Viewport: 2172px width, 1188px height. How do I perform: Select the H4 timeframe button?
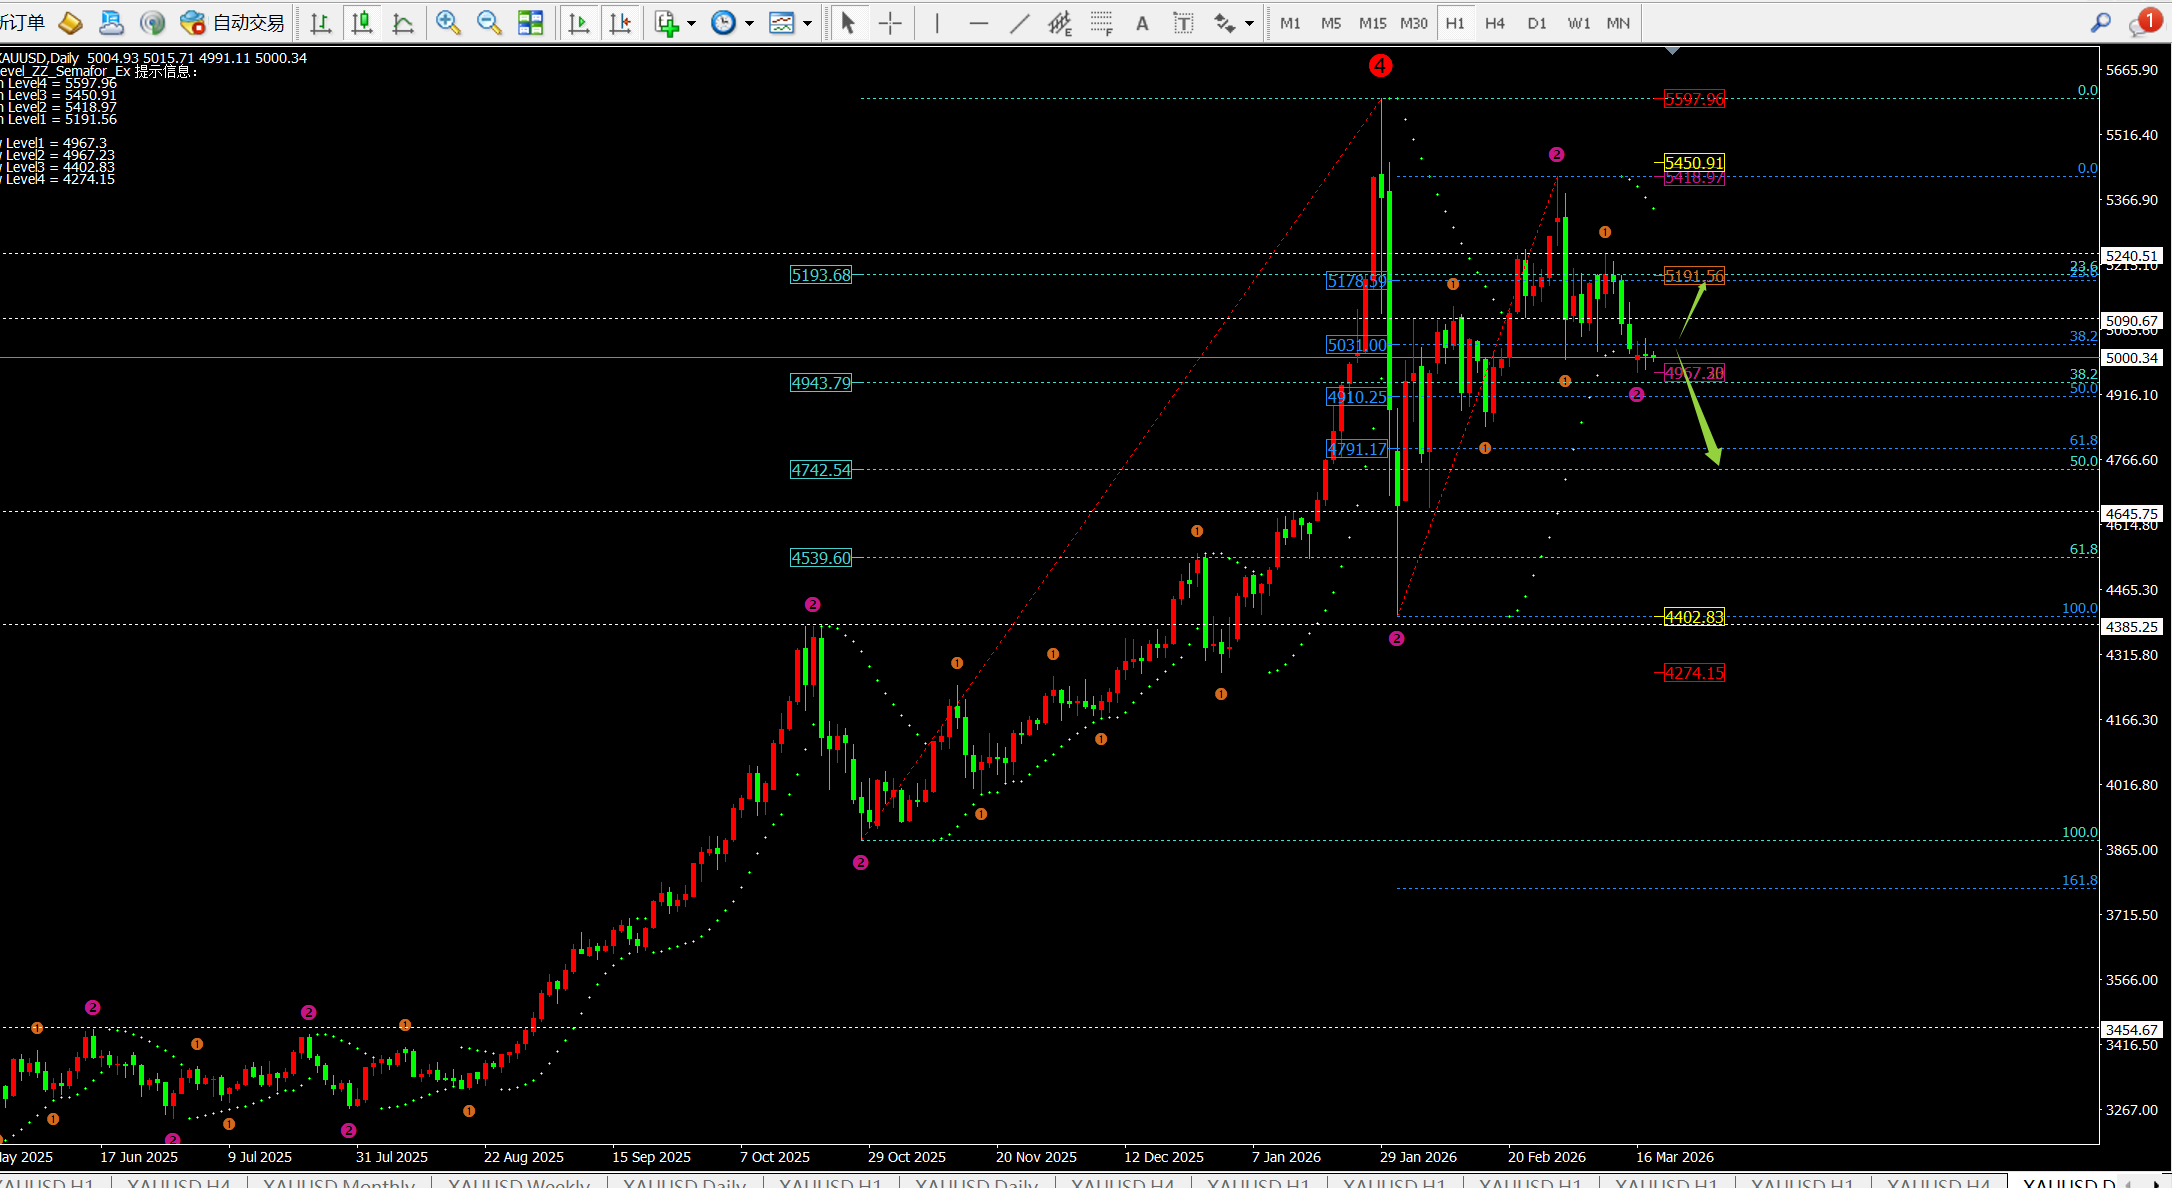point(1495,23)
